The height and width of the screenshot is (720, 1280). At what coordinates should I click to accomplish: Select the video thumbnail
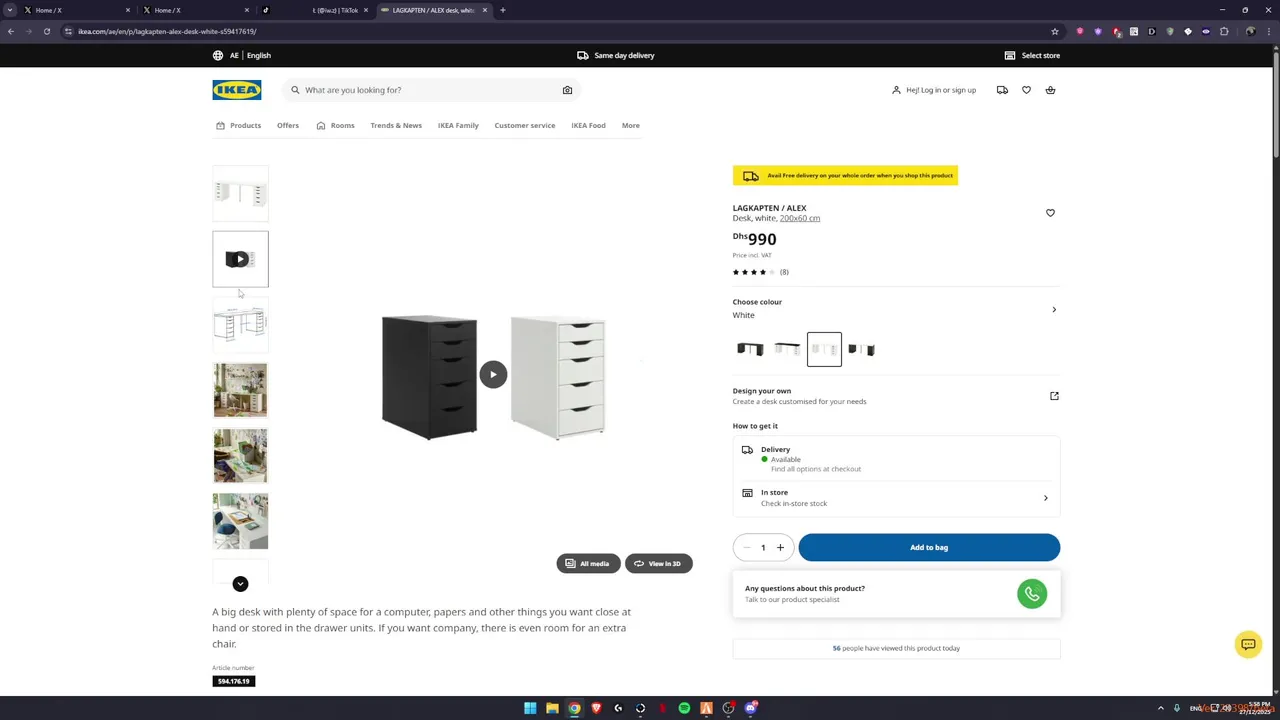tap(240, 259)
